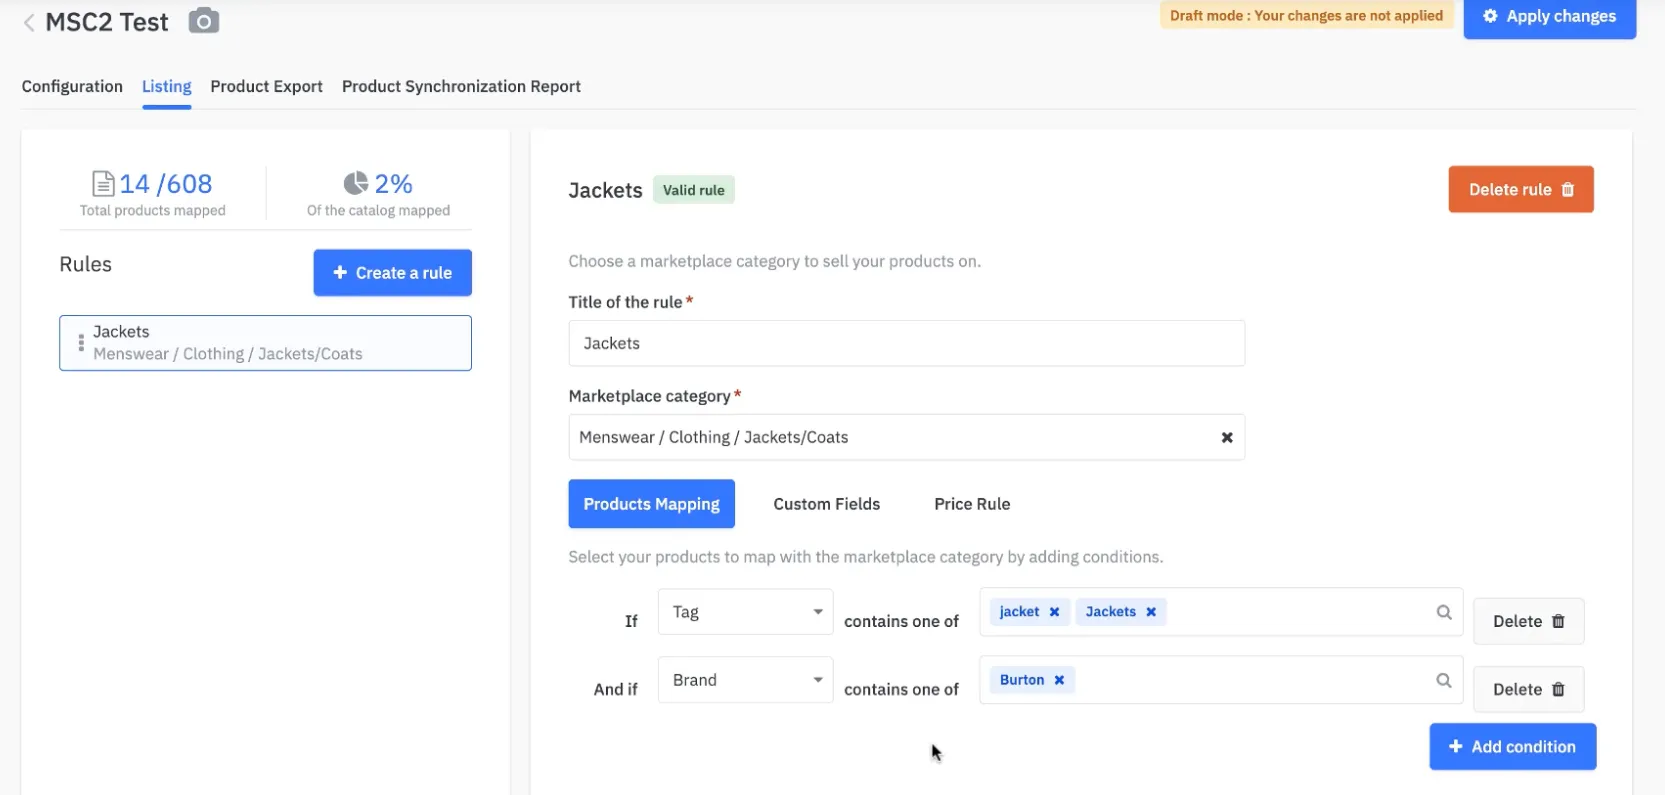This screenshot has height=795, width=1665.
Task: Click the document icon beside 14 /608
Action: (x=103, y=183)
